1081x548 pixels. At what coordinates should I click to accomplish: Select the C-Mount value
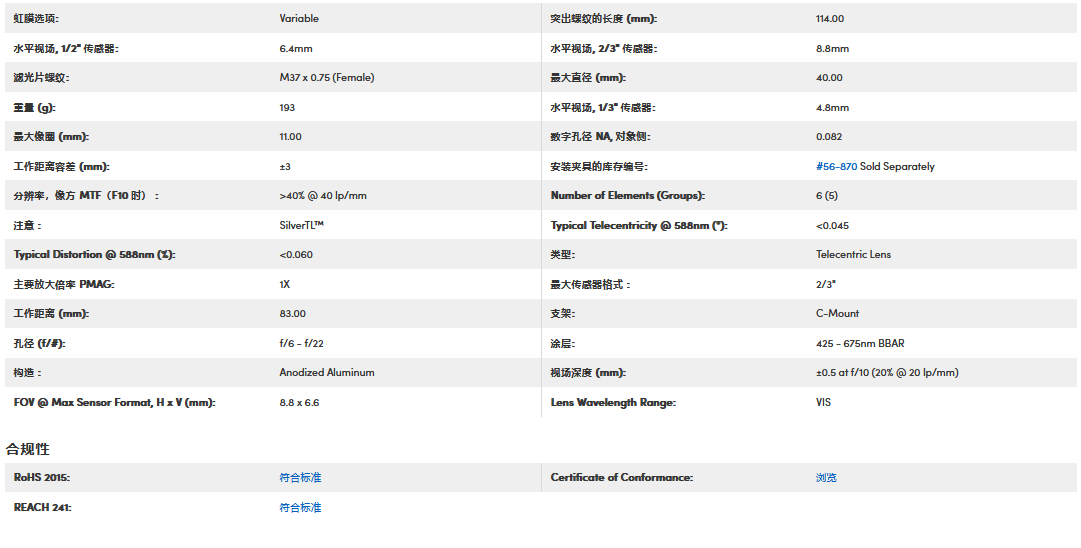pyautogui.click(x=837, y=314)
